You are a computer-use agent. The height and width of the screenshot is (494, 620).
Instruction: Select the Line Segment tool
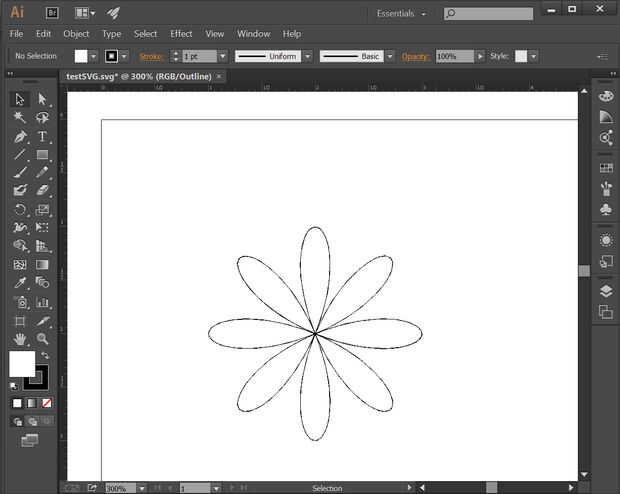[x=19, y=154]
